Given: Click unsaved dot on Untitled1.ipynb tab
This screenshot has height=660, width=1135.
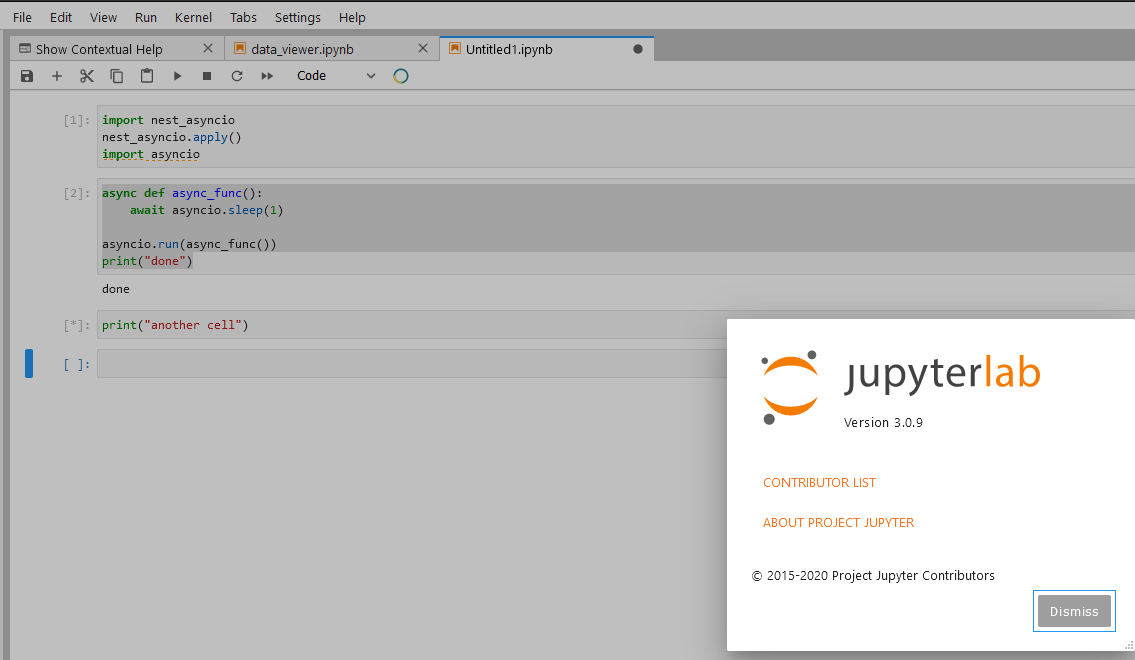Looking at the screenshot, I should click(638, 49).
